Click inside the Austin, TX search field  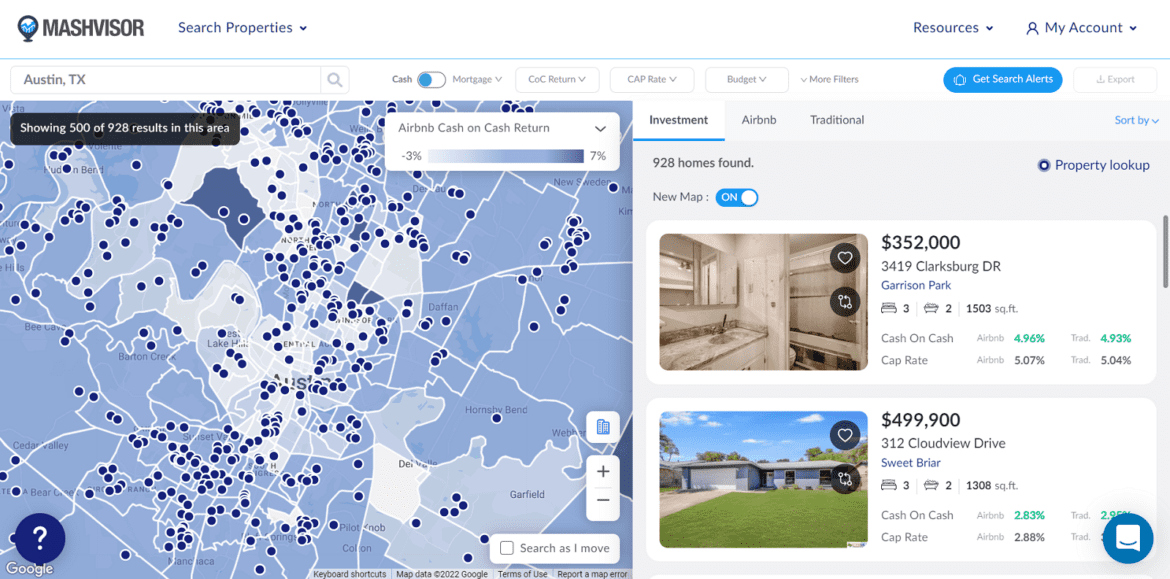pyautogui.click(x=160, y=79)
